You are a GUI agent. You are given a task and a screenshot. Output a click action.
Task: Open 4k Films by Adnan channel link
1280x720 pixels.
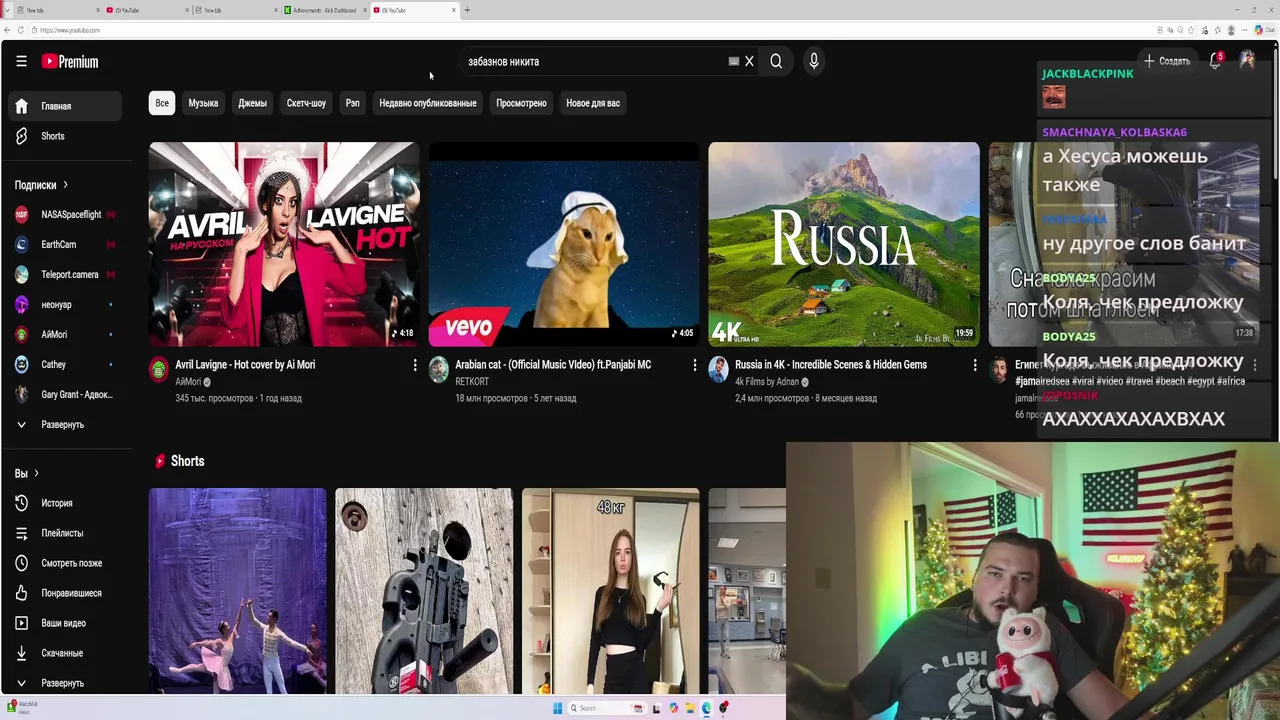[x=767, y=382]
